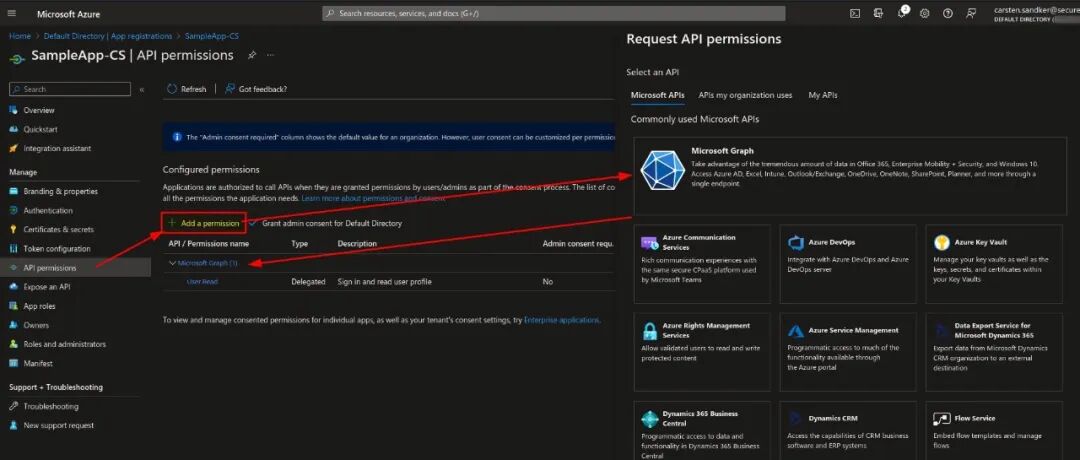
Task: Click Add a permission button
Action: tap(204, 223)
